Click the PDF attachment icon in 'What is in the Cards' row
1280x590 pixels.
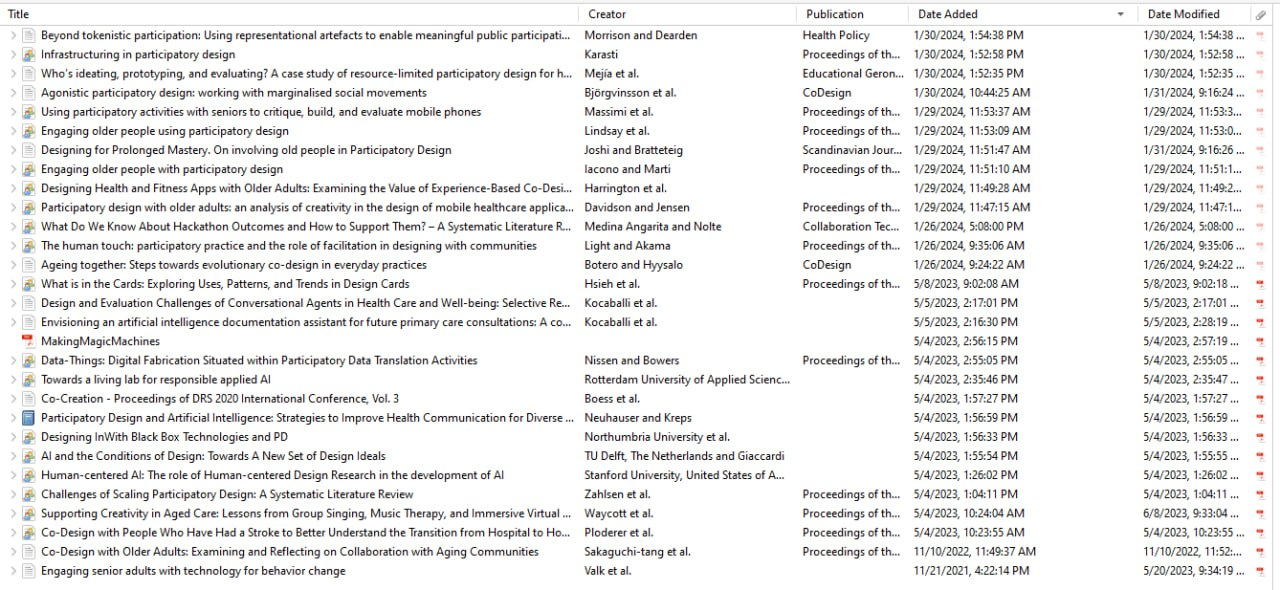click(x=1261, y=284)
